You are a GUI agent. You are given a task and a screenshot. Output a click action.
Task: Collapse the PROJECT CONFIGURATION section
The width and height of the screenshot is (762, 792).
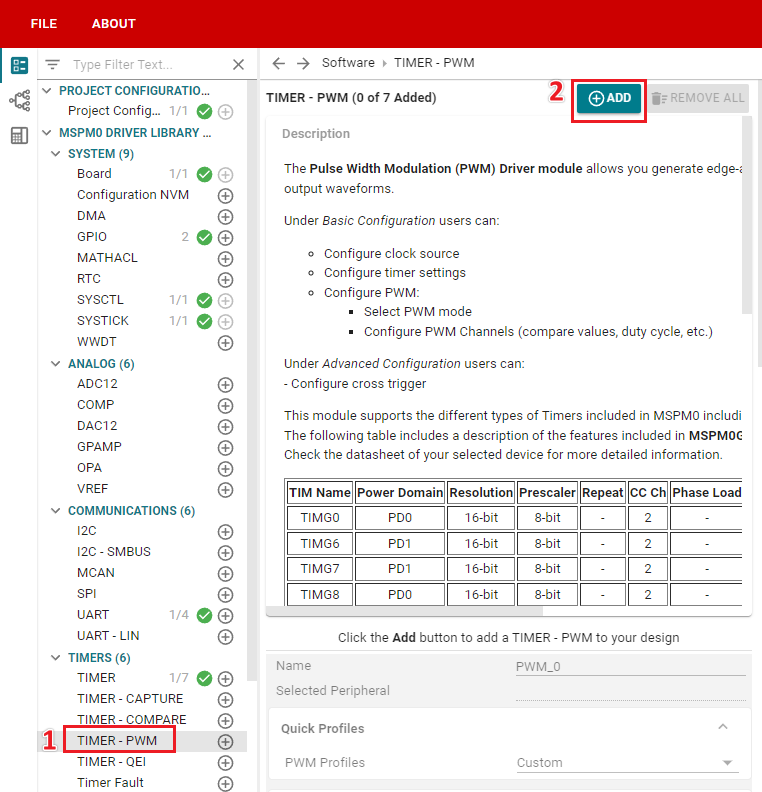tap(47, 91)
